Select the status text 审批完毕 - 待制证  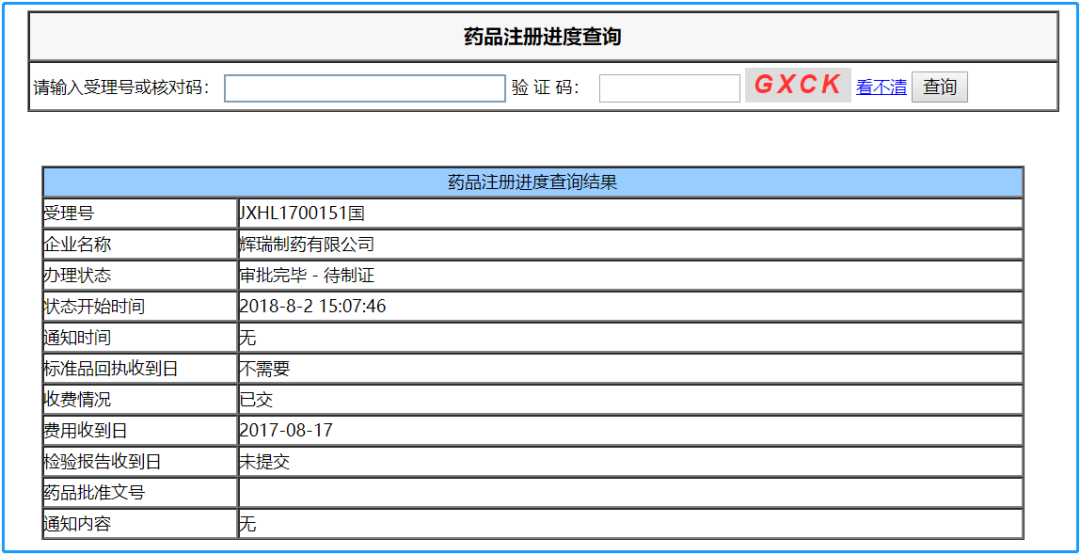coord(307,275)
